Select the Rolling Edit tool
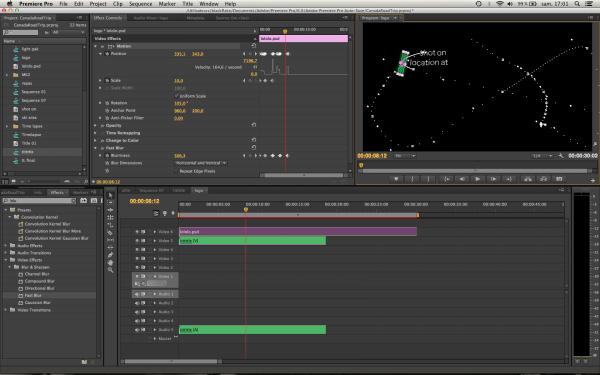600x375 pixels. (x=110, y=217)
